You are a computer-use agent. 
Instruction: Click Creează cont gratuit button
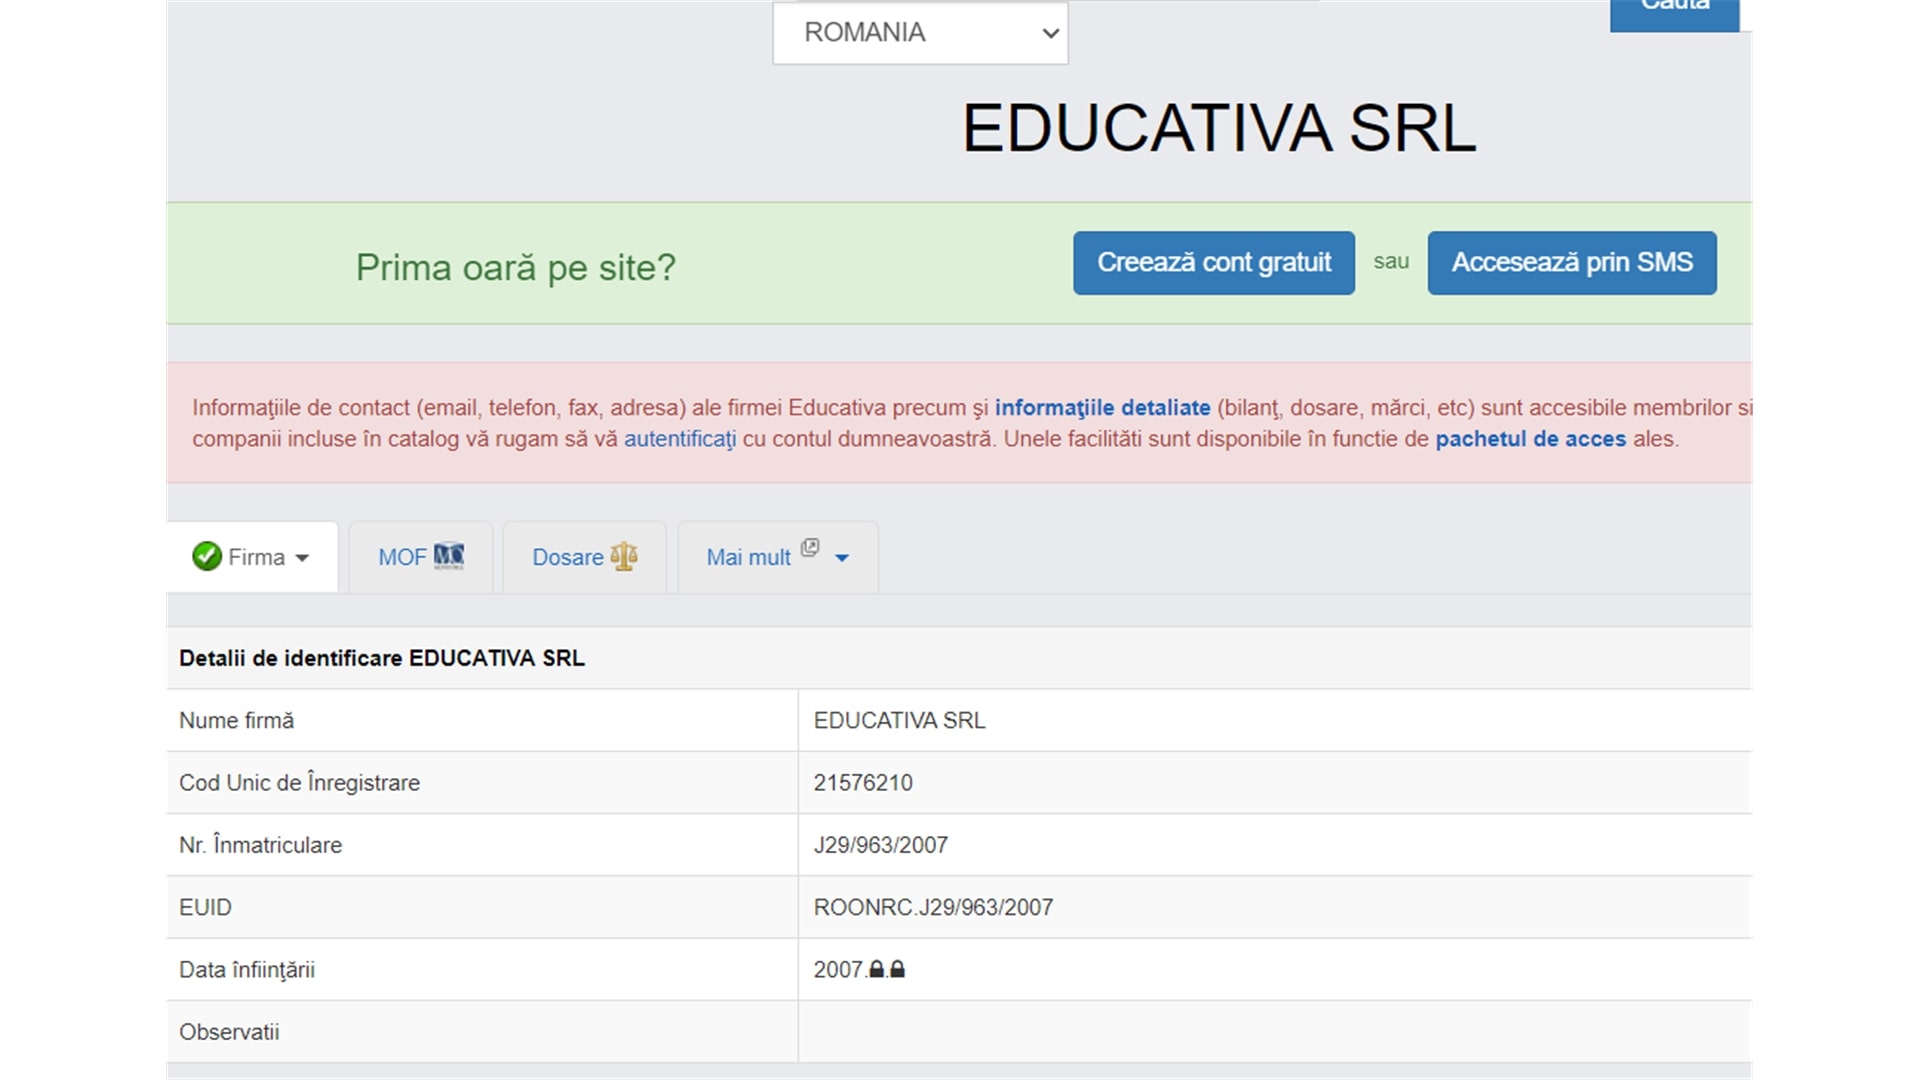click(x=1214, y=263)
